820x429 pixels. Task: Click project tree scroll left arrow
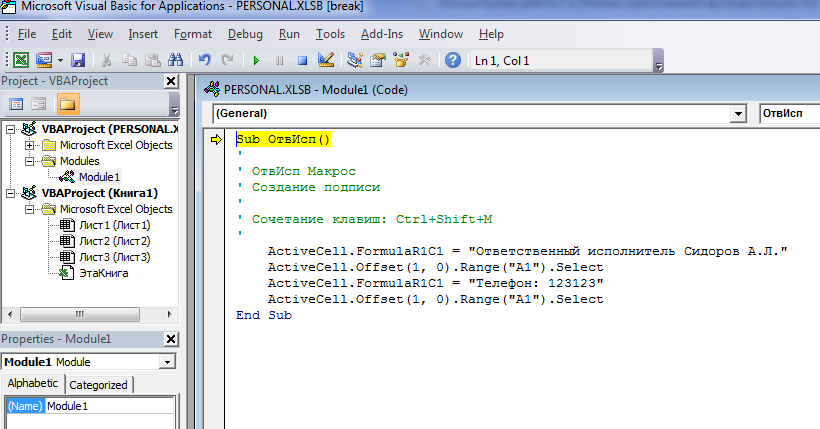click(x=10, y=314)
